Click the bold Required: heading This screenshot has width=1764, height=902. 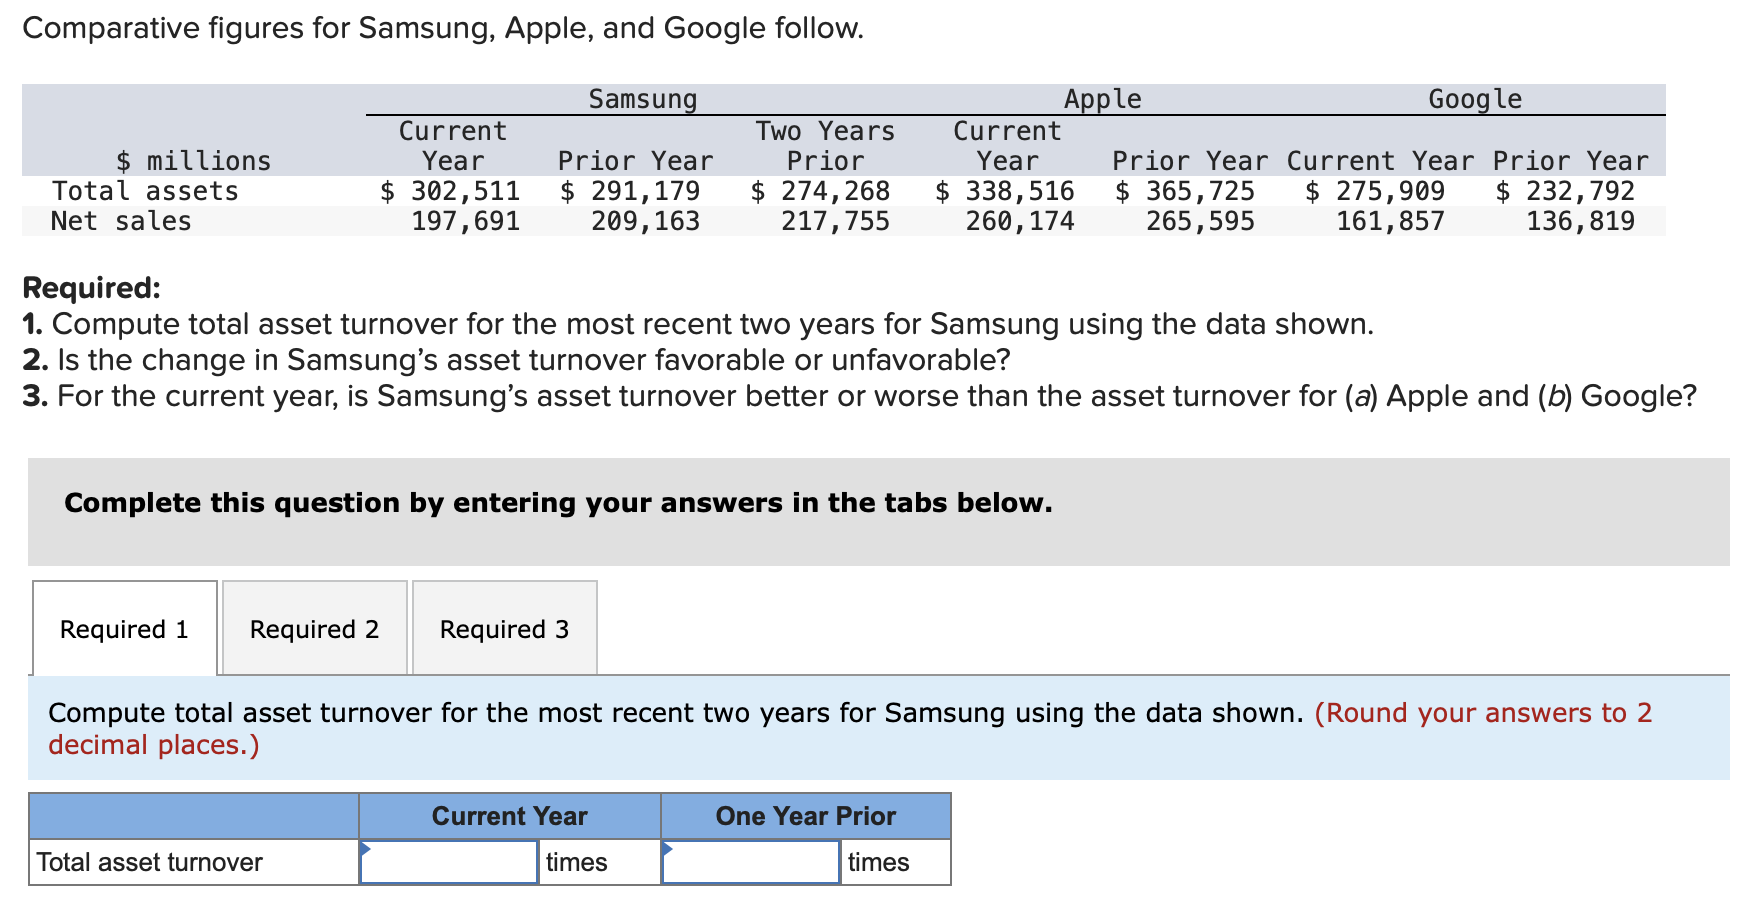coord(91,288)
